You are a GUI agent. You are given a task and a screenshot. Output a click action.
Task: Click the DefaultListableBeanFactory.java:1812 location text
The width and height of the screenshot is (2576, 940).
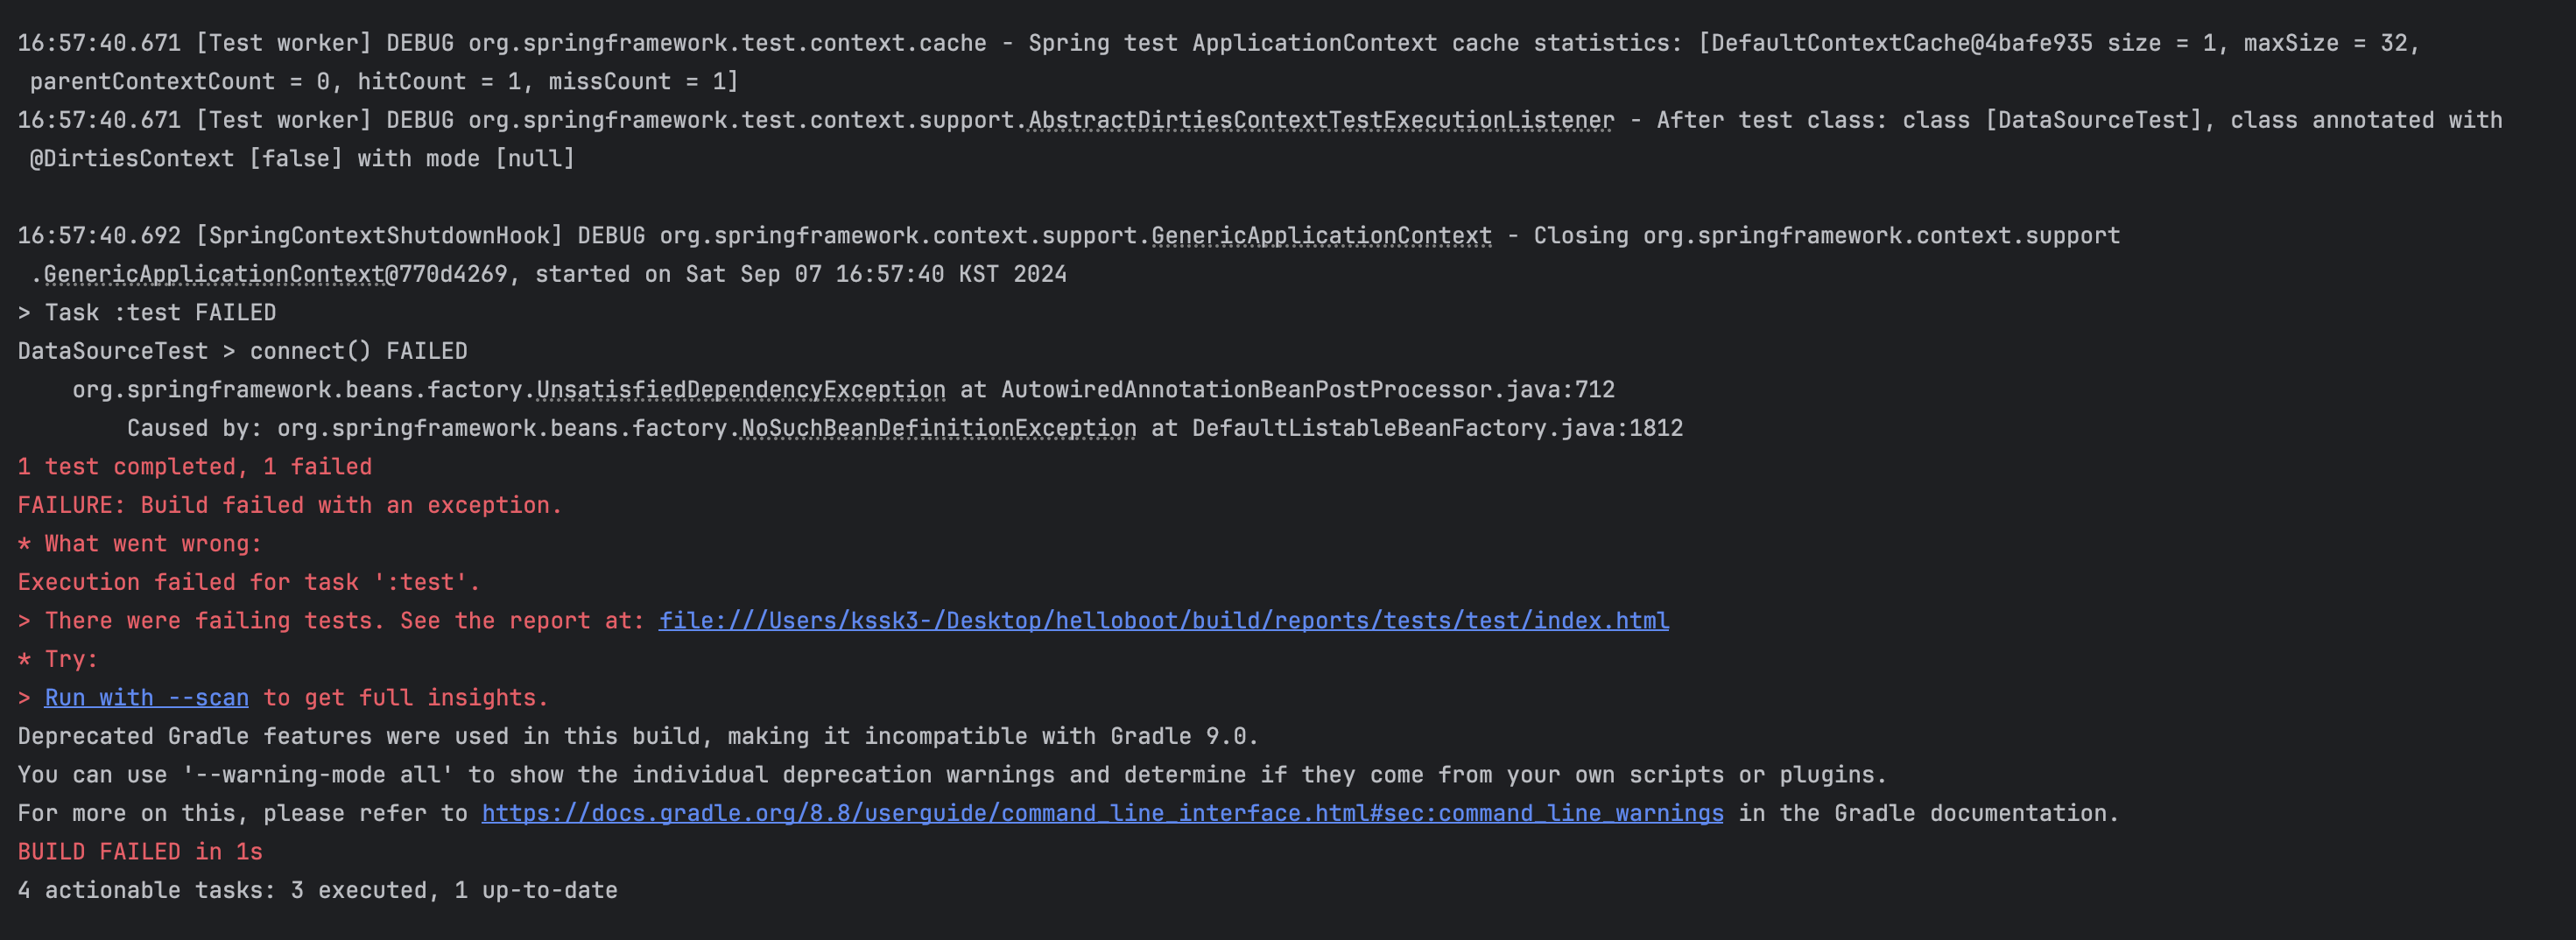tap(1437, 428)
